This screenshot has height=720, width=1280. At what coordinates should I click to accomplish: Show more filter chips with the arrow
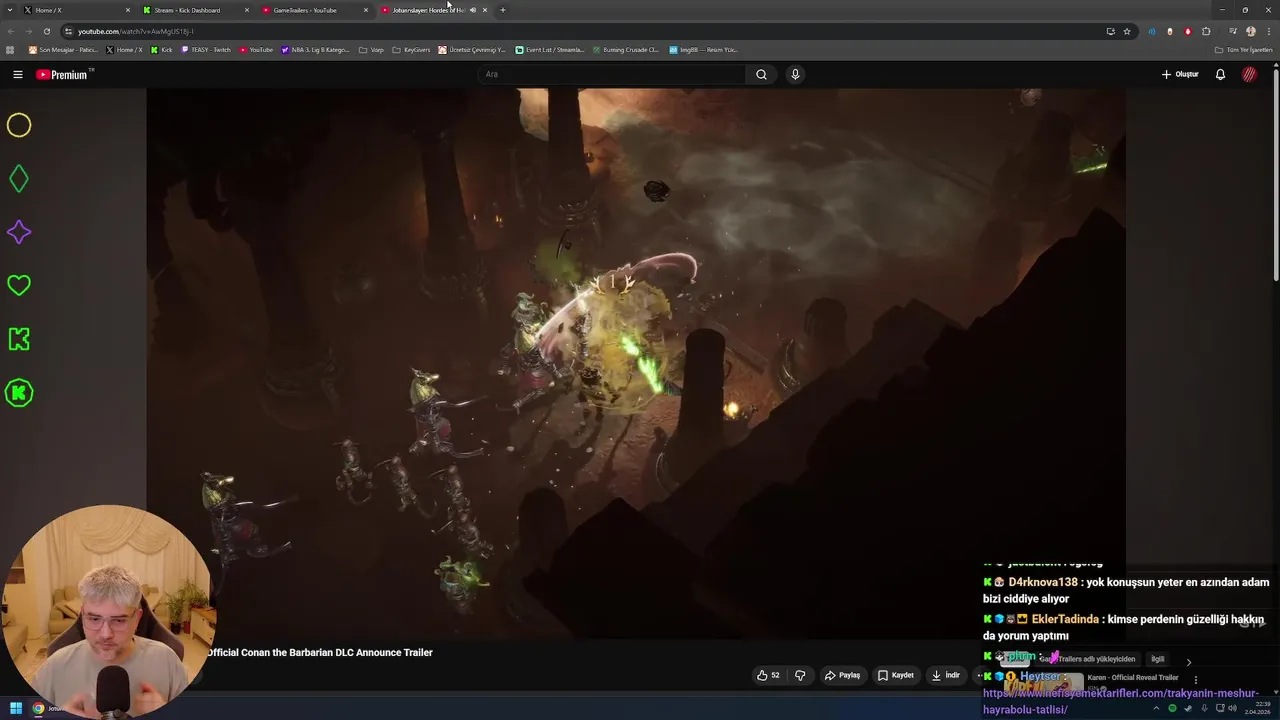(x=1188, y=662)
